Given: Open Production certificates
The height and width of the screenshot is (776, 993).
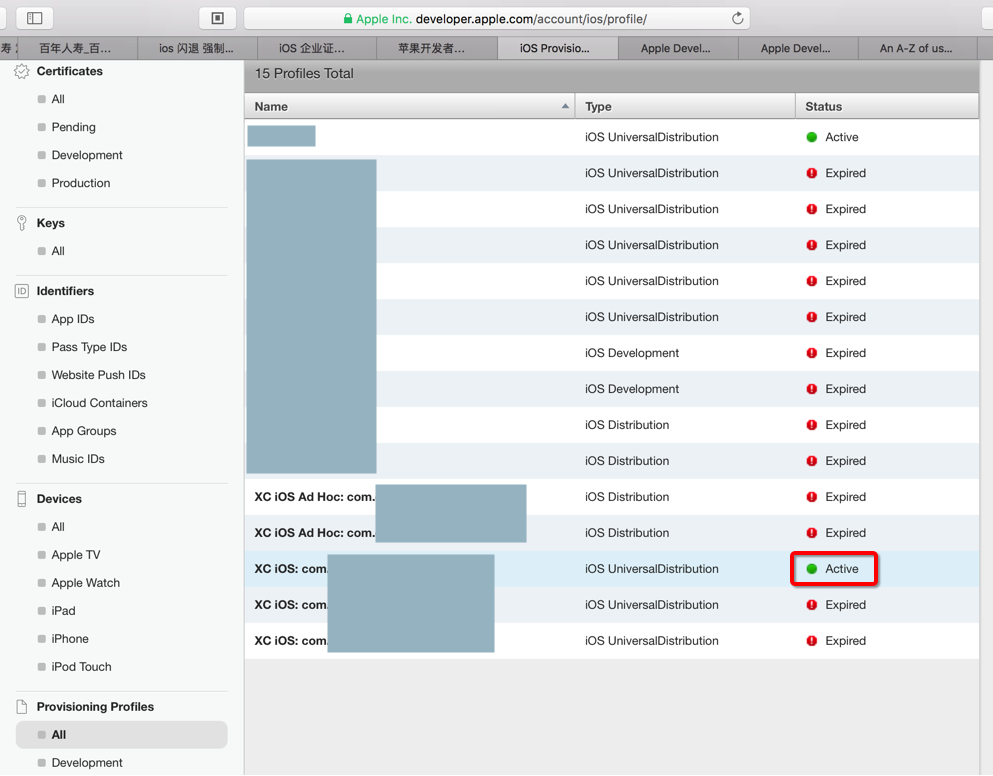Looking at the screenshot, I should (80, 183).
